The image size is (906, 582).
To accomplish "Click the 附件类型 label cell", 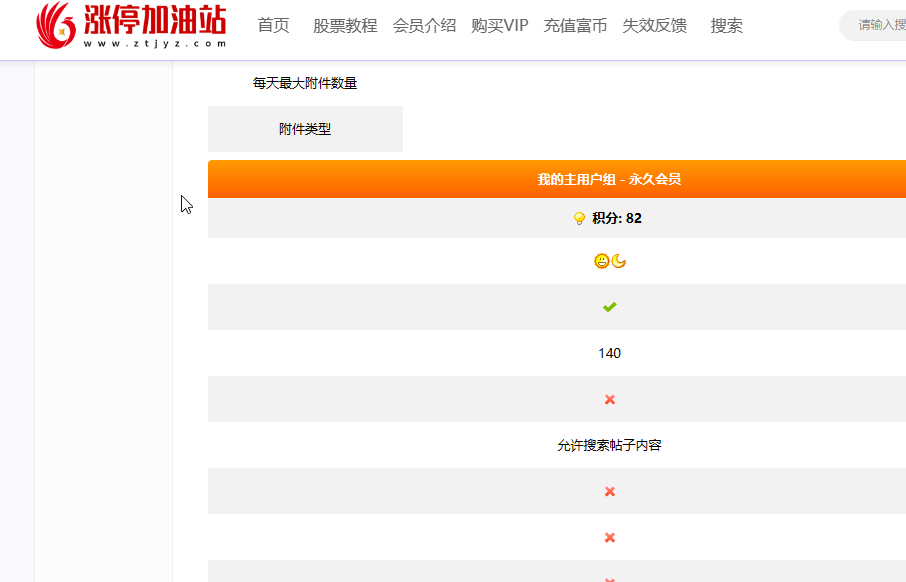I will coord(305,129).
